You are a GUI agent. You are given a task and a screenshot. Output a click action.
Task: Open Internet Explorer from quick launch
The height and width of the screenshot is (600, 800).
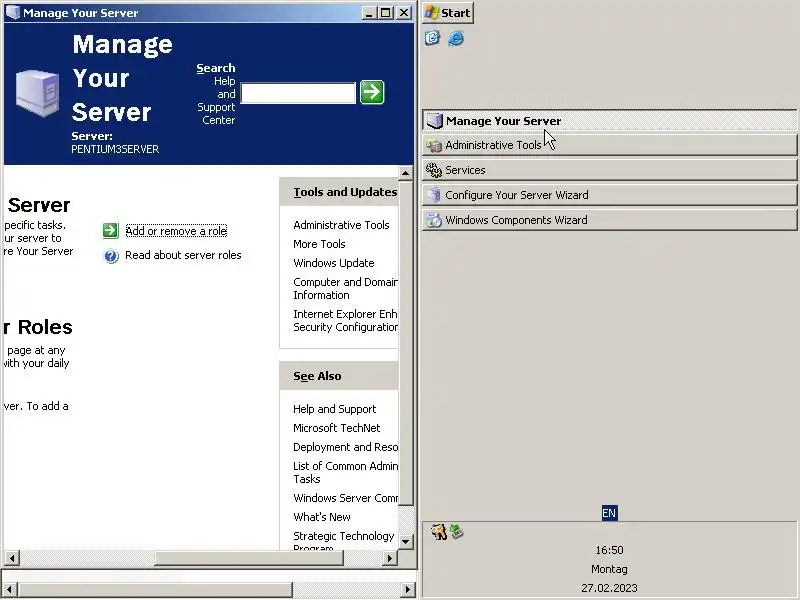pos(456,38)
